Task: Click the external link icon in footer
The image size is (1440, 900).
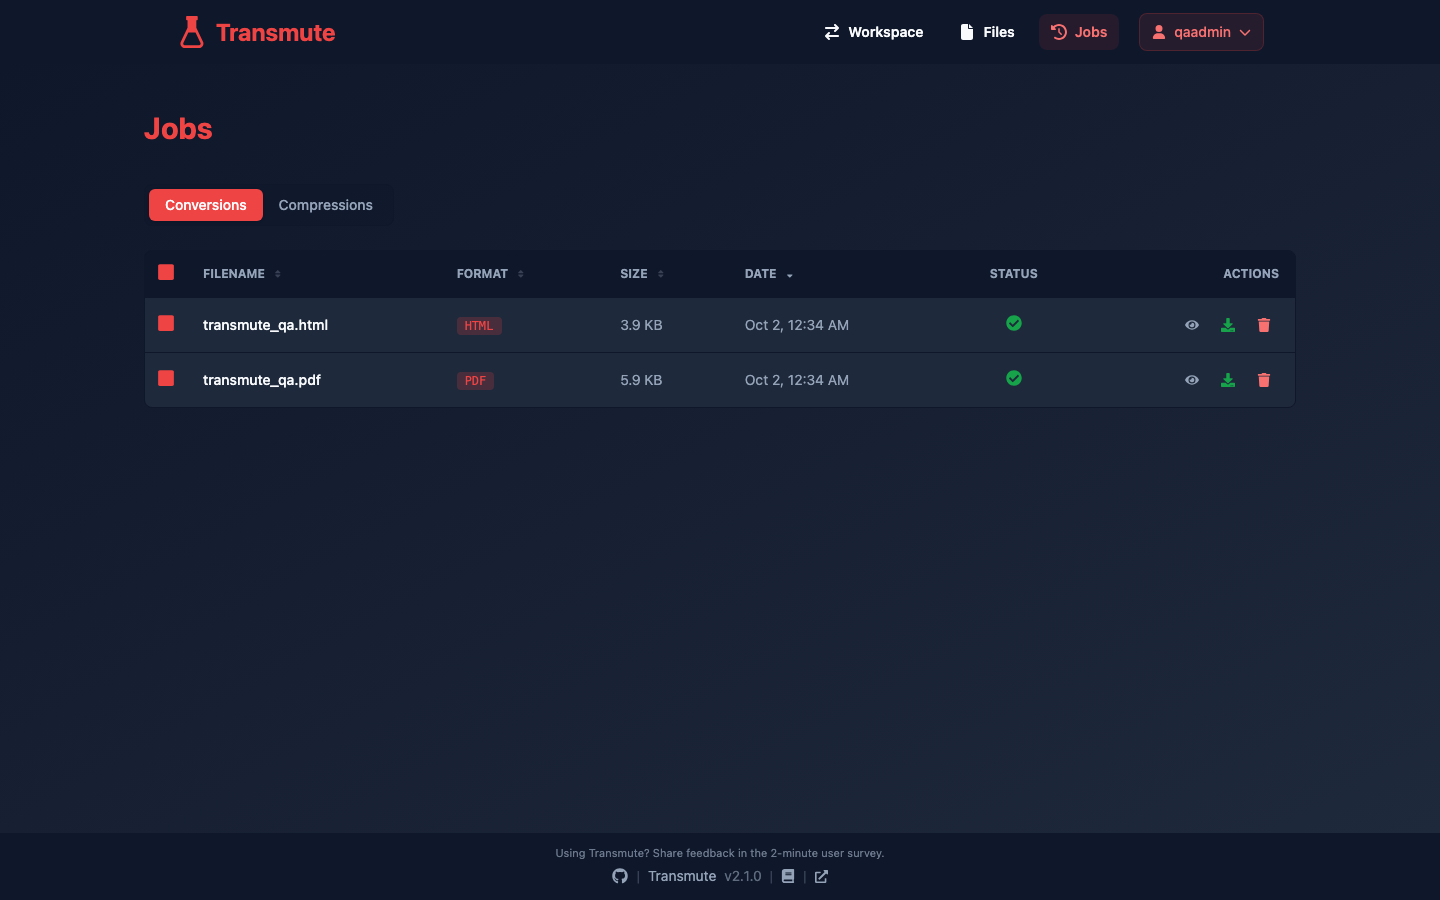Action: pos(821,876)
